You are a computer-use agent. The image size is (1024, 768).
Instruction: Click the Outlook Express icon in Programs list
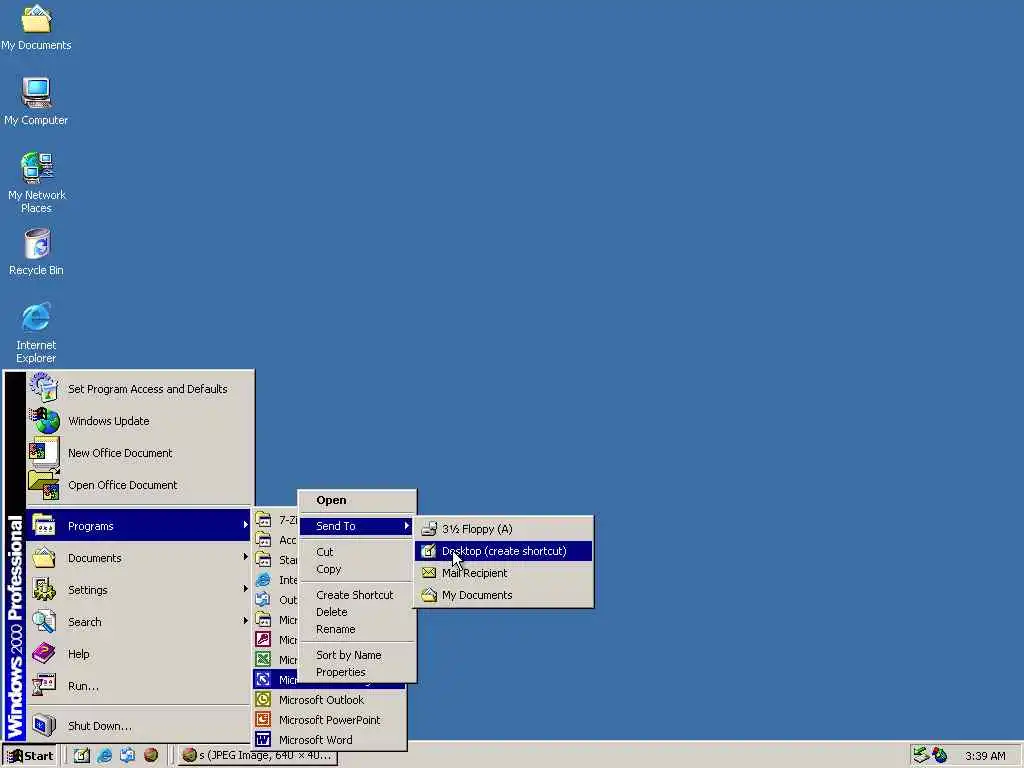coord(263,600)
